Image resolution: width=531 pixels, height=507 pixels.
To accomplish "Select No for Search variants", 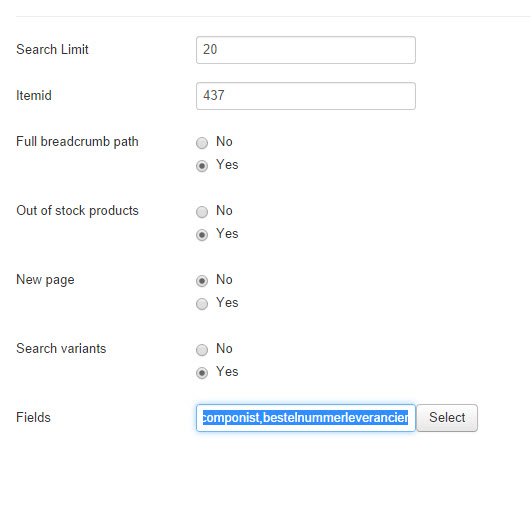I will (x=202, y=350).
